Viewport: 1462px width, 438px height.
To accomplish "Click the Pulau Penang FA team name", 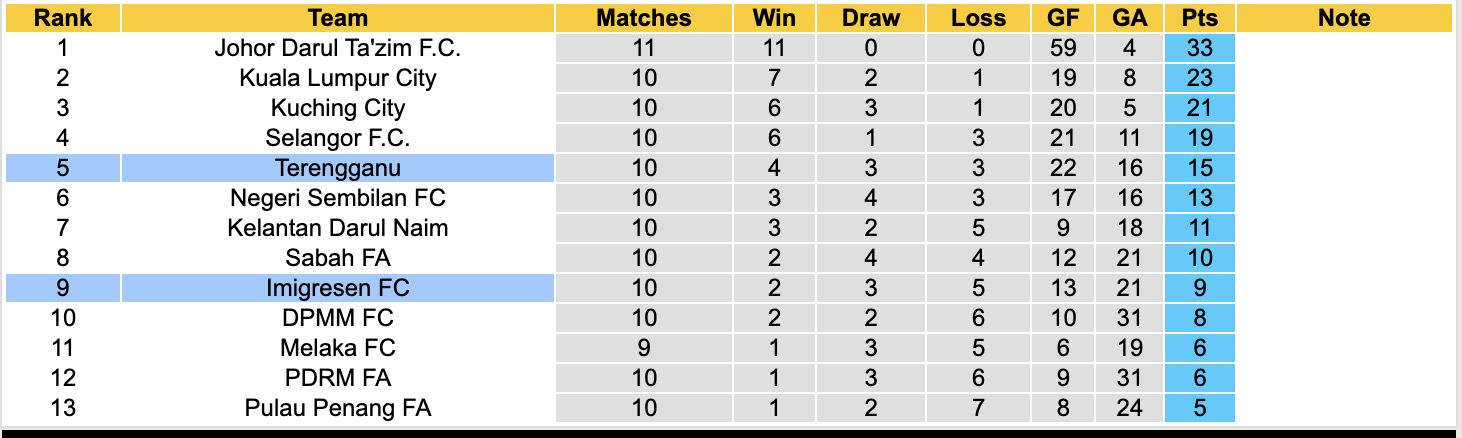I will [338, 408].
